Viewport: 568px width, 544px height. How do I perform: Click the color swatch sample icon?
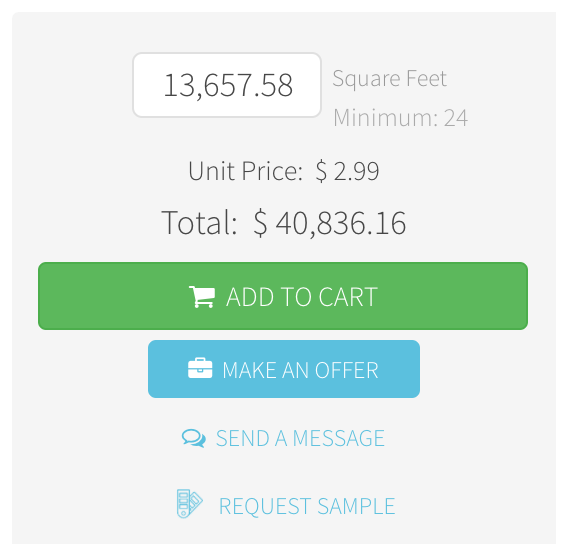[189, 503]
